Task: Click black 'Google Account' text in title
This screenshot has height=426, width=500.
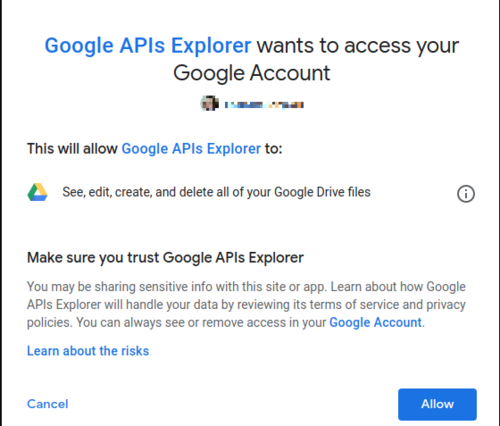Action: click(x=252, y=73)
